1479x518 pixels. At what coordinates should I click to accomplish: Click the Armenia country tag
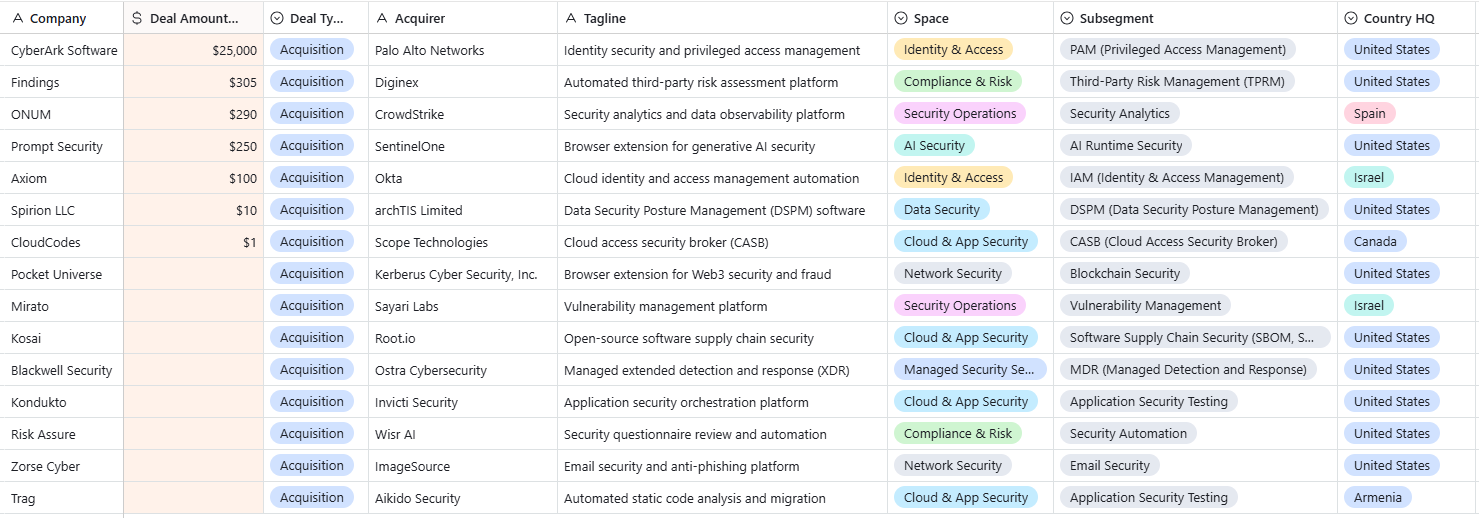(x=1378, y=498)
